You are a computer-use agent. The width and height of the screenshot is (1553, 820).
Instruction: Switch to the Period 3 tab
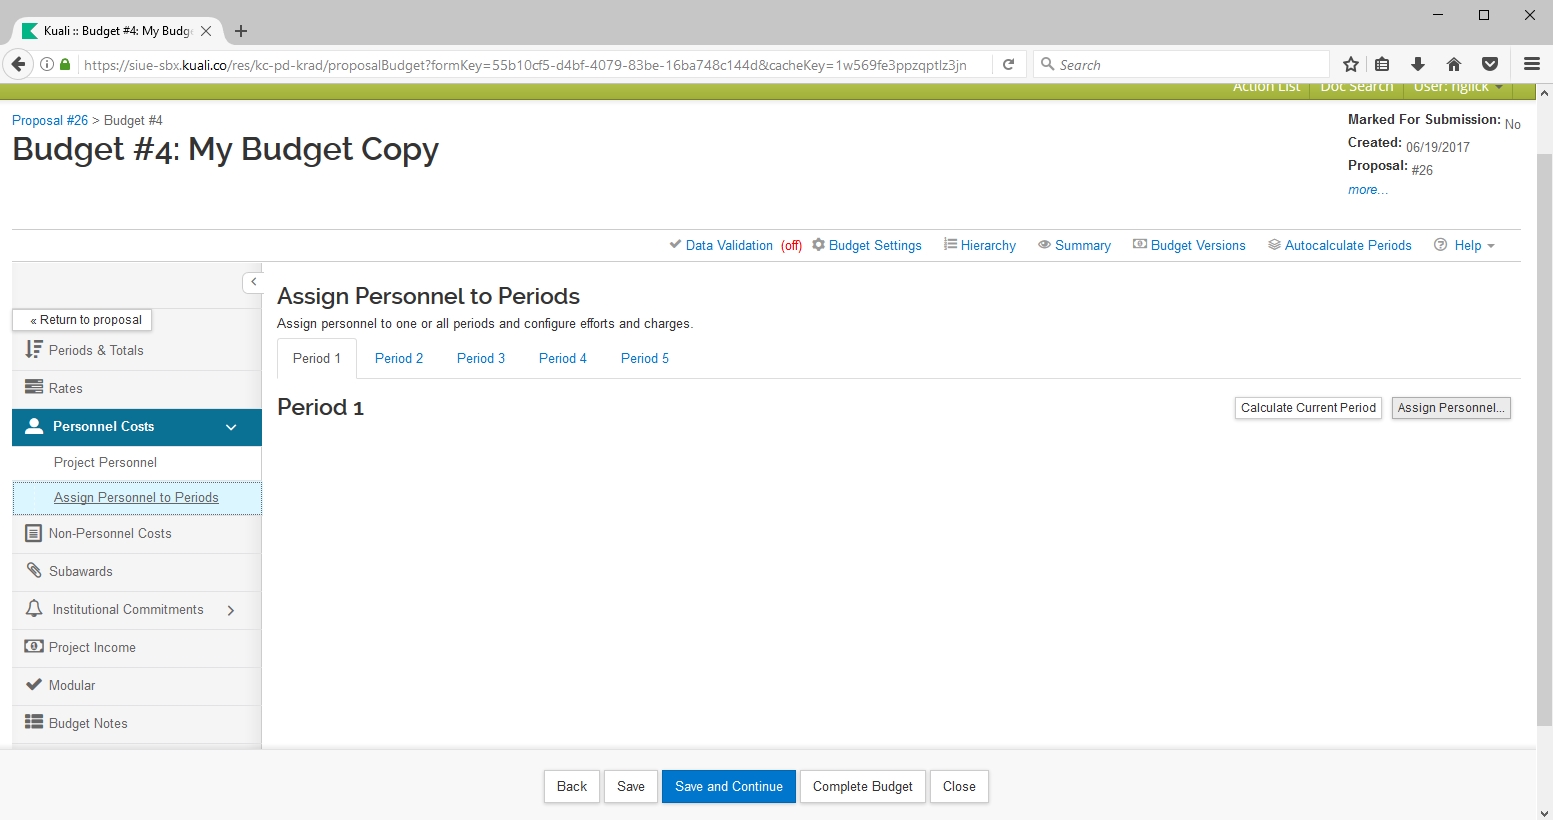click(x=480, y=359)
